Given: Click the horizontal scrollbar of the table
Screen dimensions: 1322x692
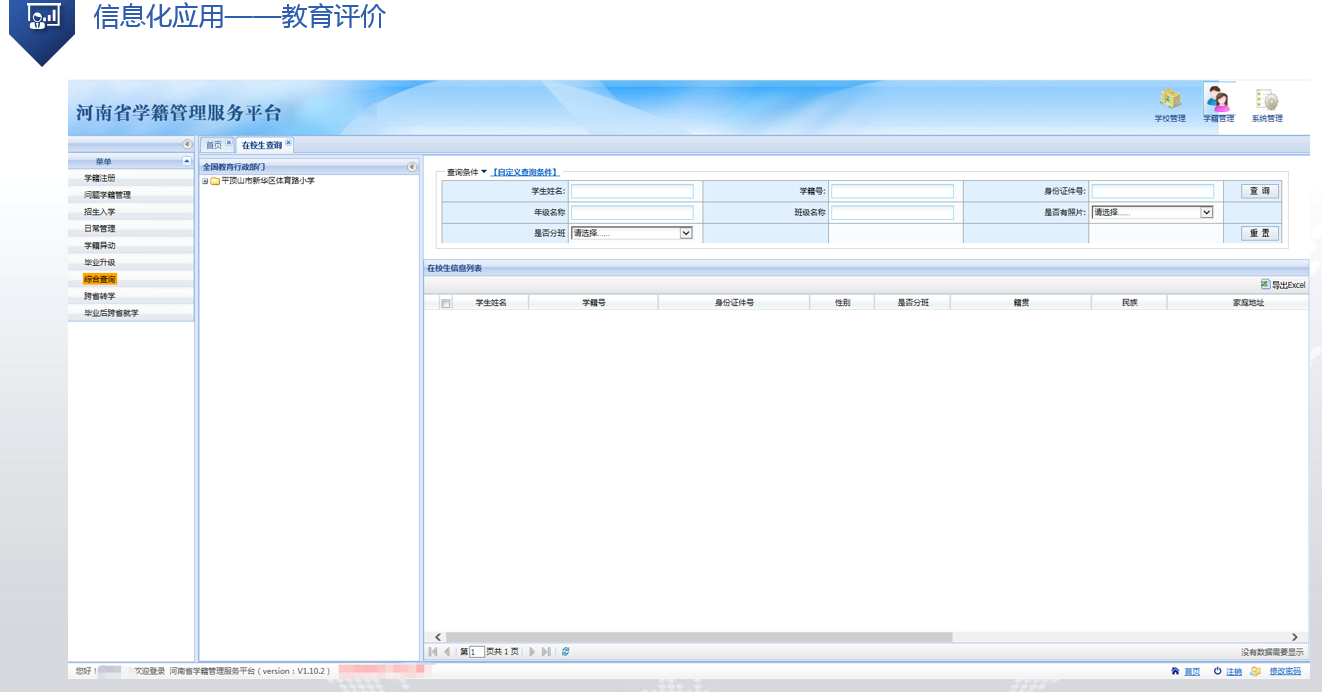Looking at the screenshot, I should [x=698, y=637].
